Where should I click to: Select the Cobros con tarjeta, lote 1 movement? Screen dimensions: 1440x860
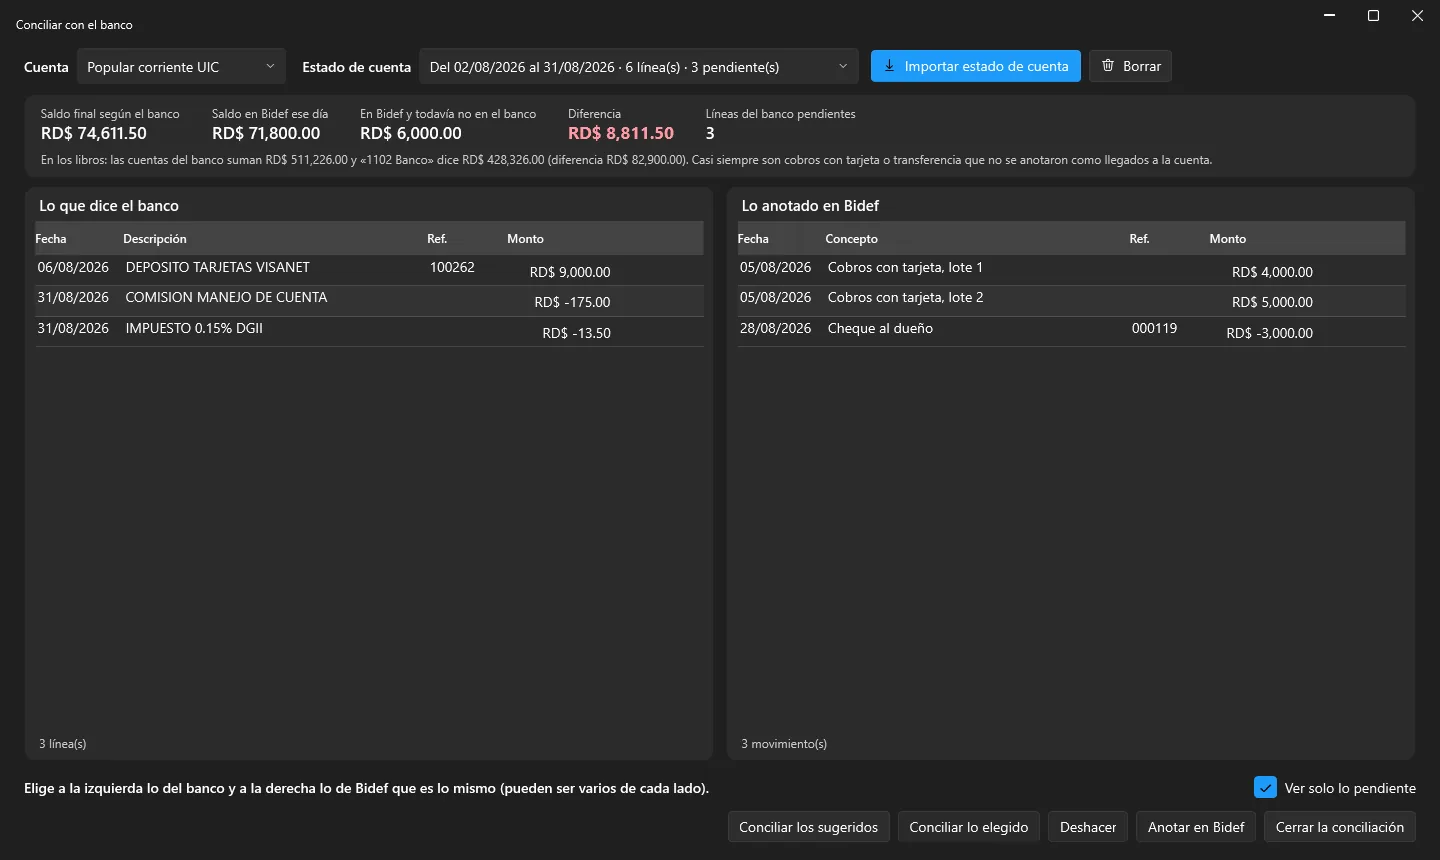(x=1071, y=270)
